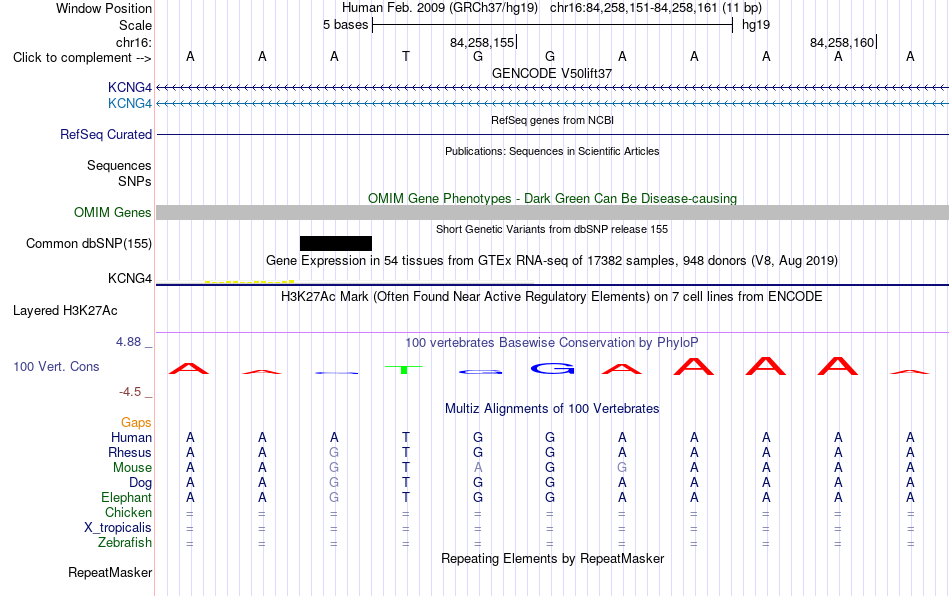Click the KCNG4 GTEx expression label

130,279
